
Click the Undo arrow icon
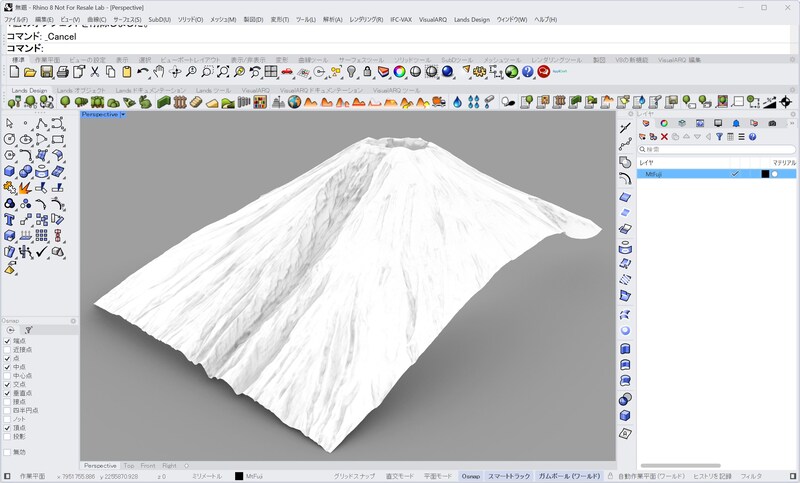(143, 72)
